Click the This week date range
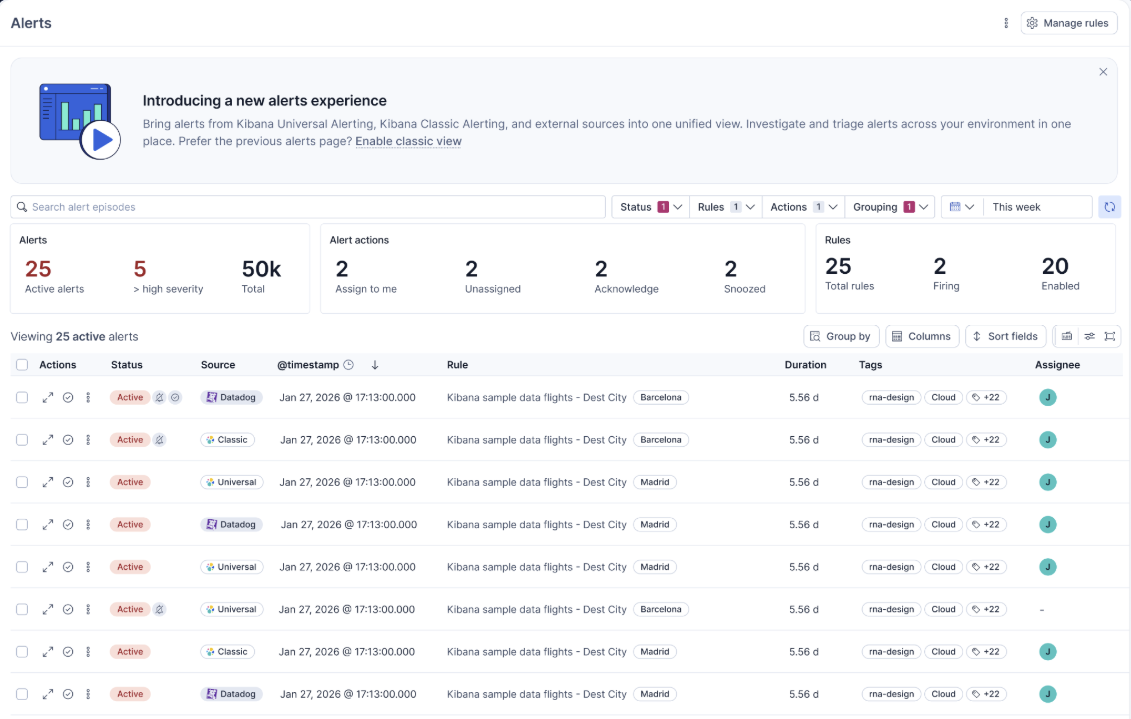This screenshot has width=1131, height=719. 1037,207
